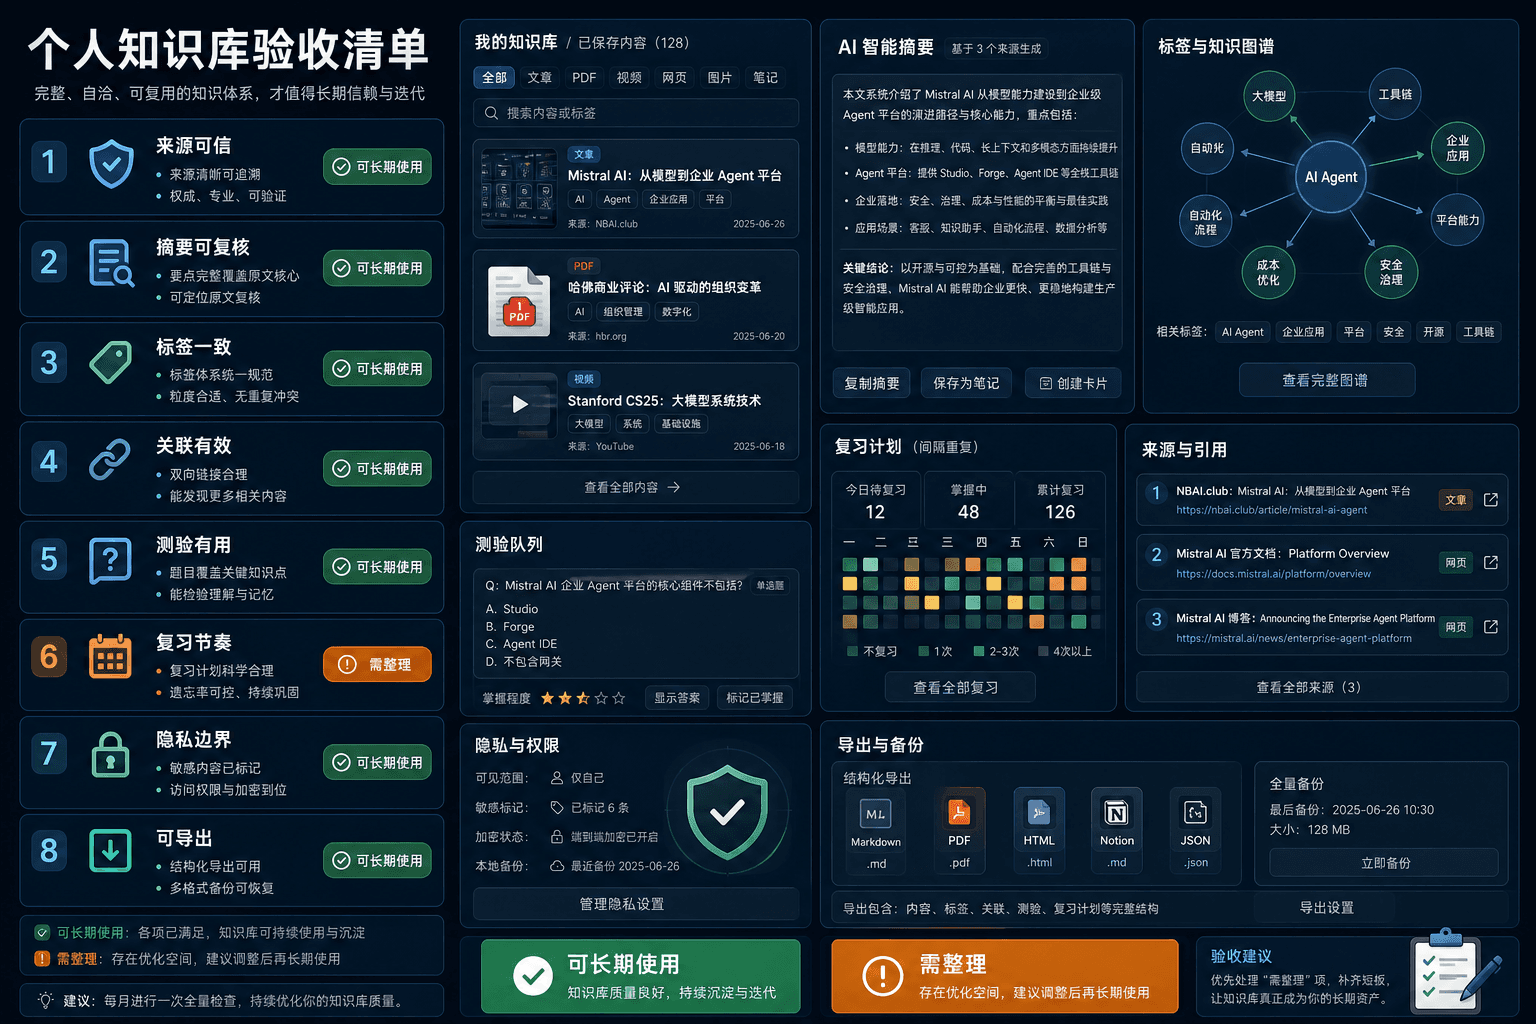
Task: Click 立即备份 button
Action: [1385, 863]
